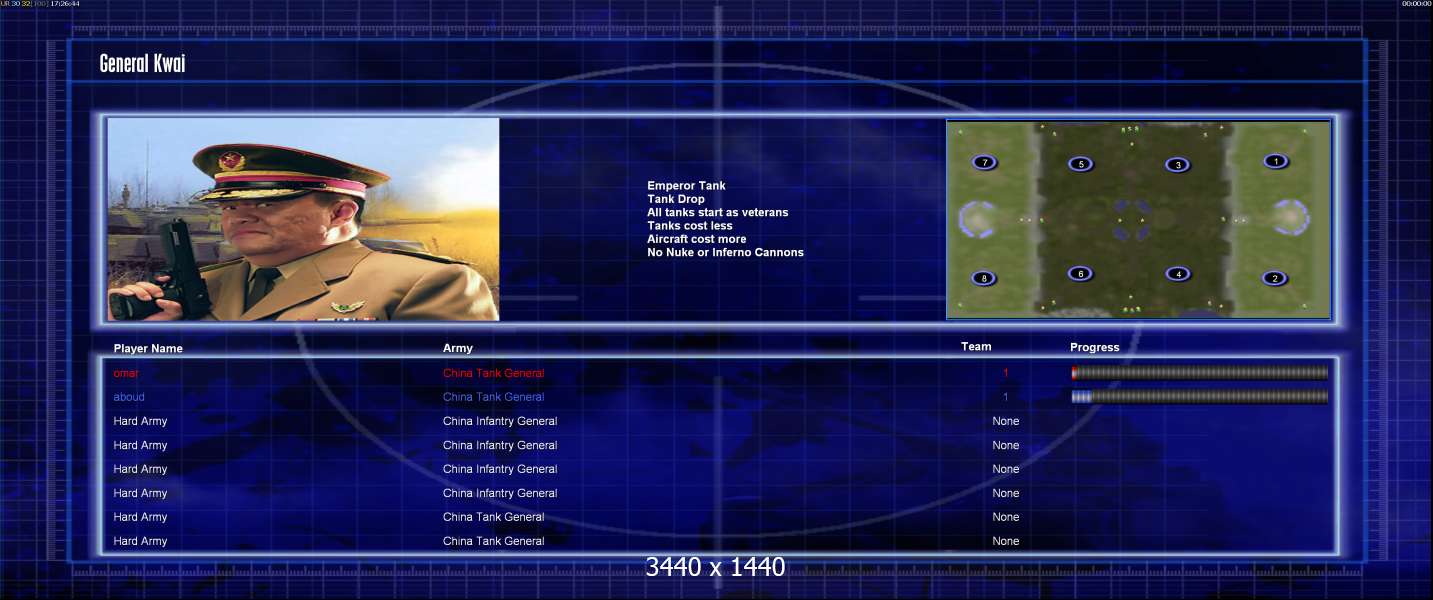Viewport: 1433px width, 600px height.
Task: Click omar's China Tank General army
Action: click(494, 373)
